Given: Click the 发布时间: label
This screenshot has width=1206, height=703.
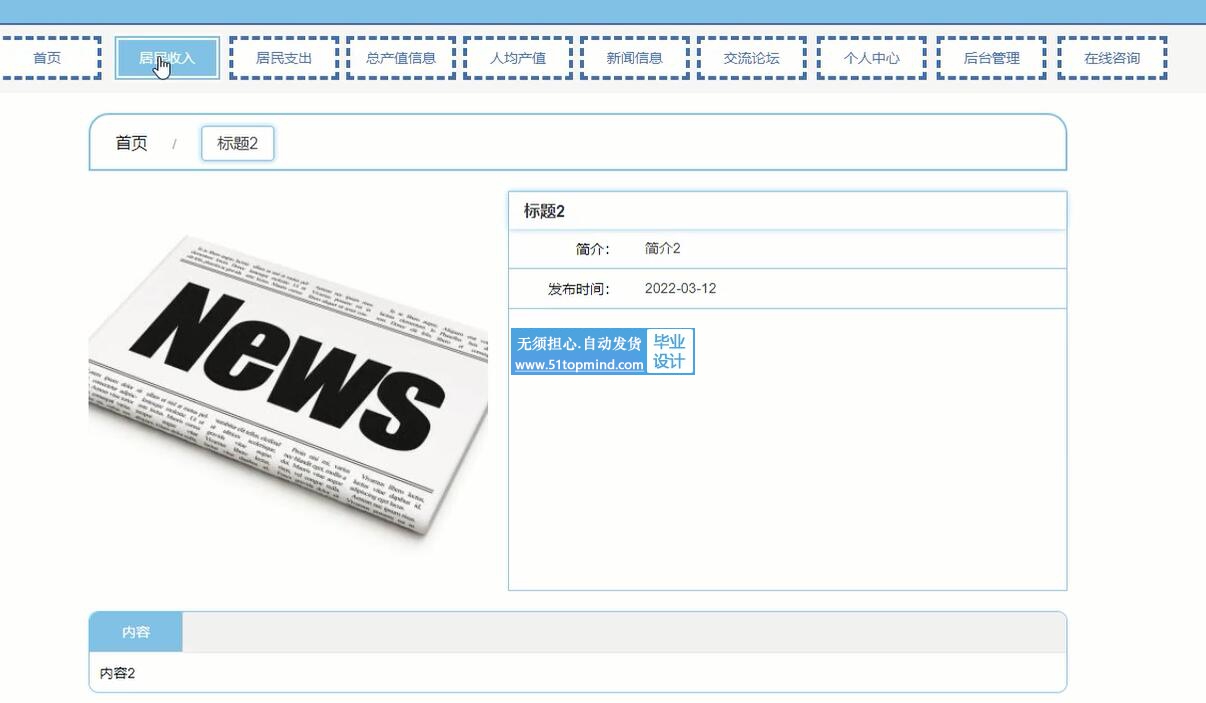Looking at the screenshot, I should (579, 289).
